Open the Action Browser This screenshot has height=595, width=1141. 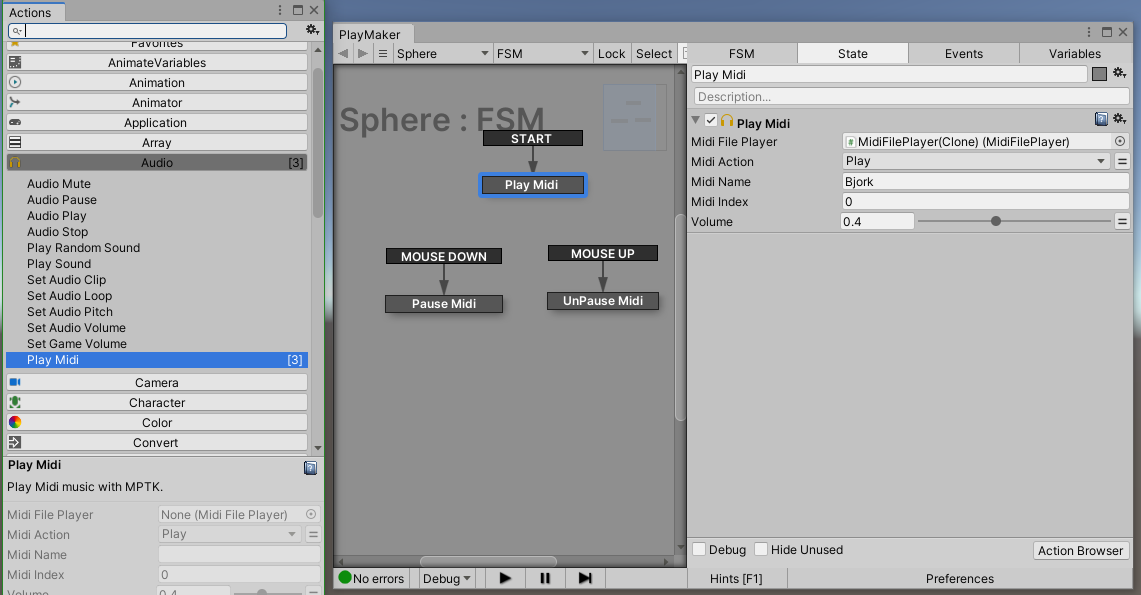(1081, 549)
